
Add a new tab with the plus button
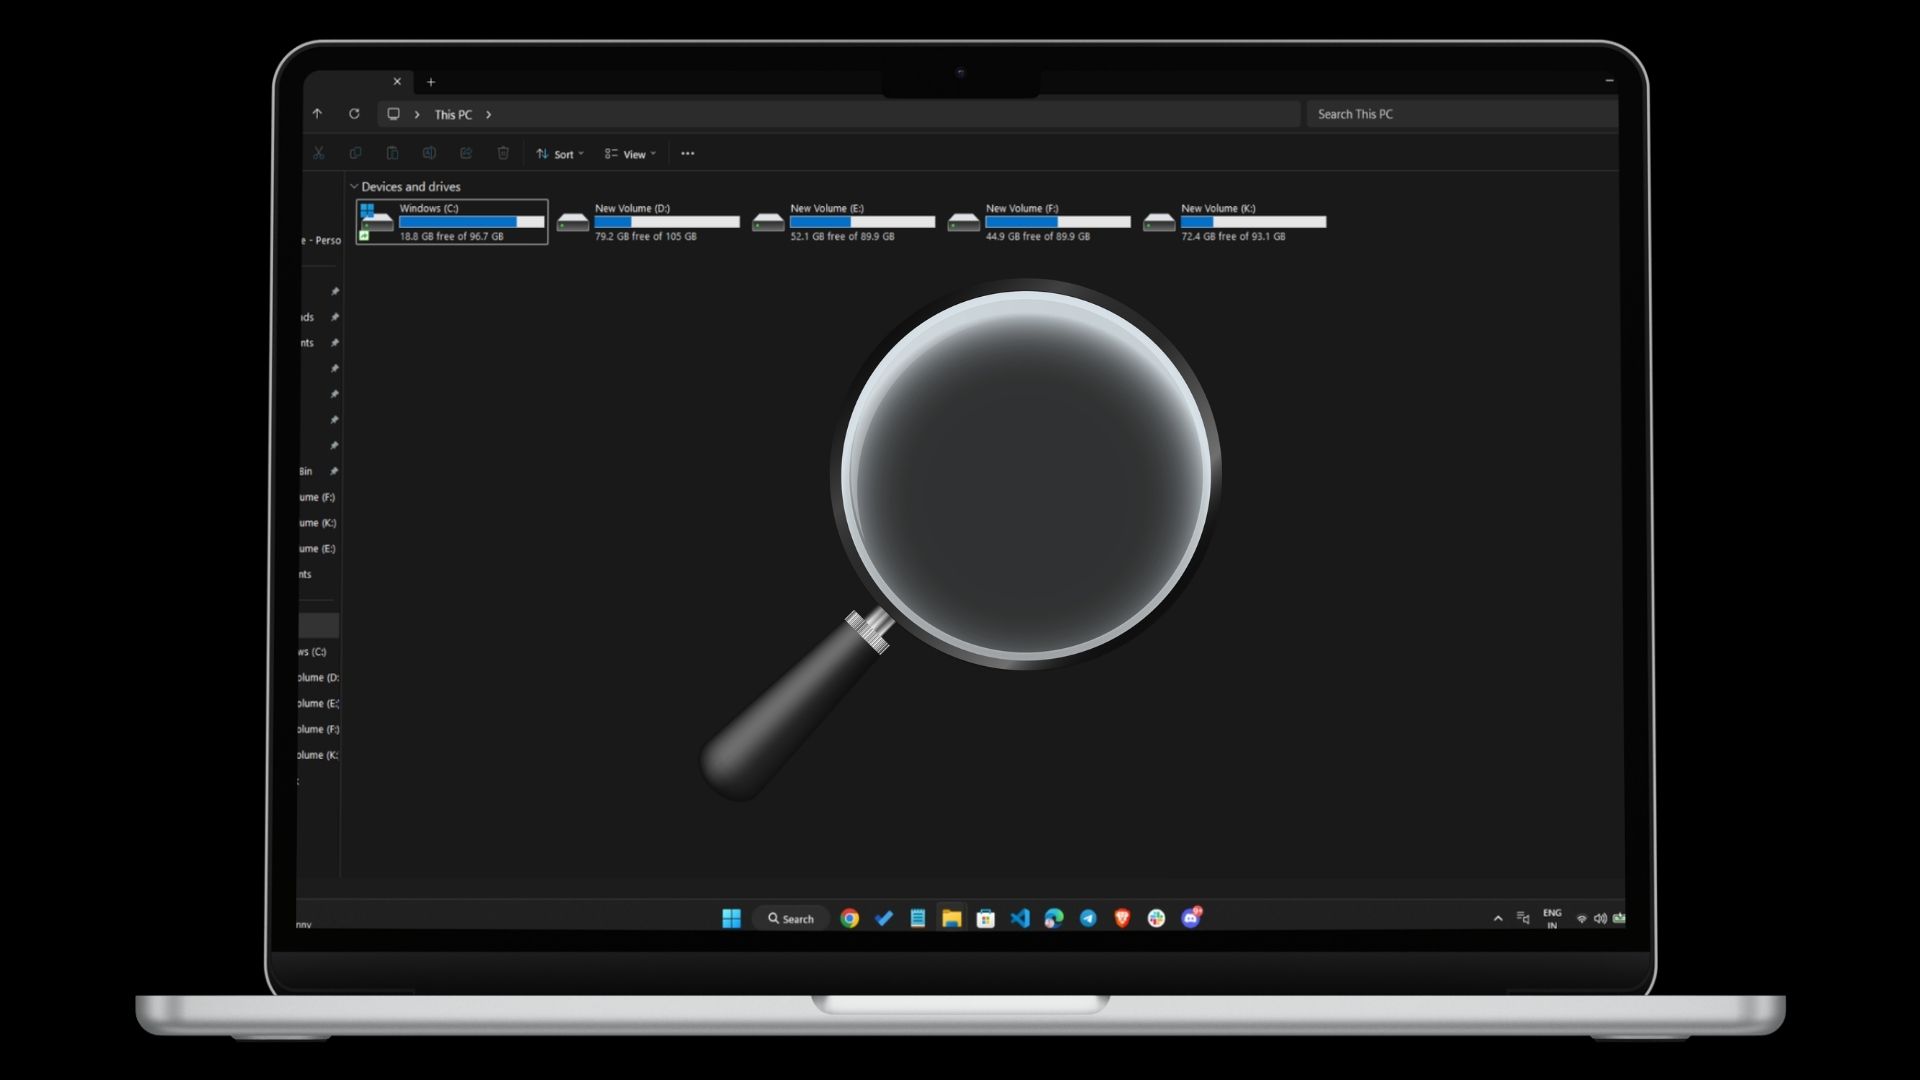431,82
